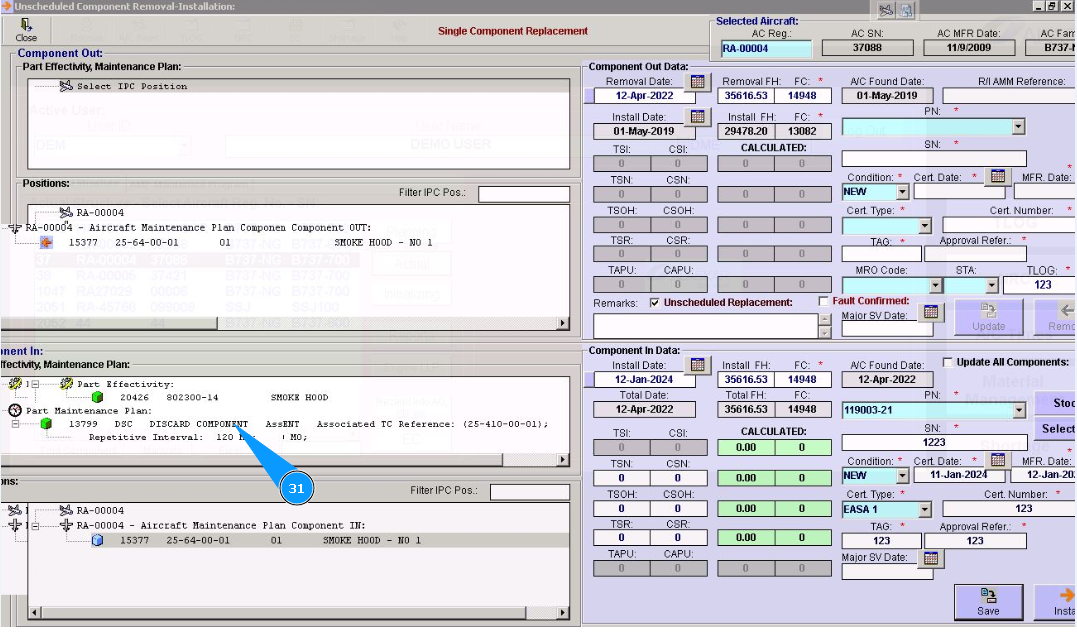Click TAG field in Component In Data
The height and width of the screenshot is (633, 1077).
[x=881, y=541]
